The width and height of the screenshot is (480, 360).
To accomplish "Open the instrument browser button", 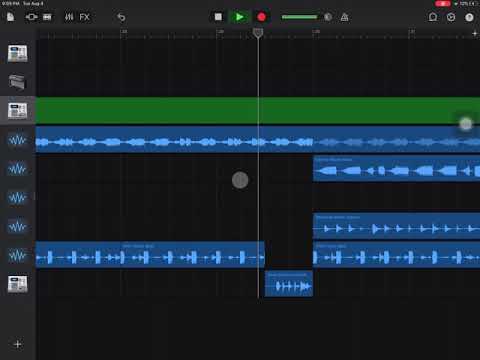I will (x=31, y=17).
